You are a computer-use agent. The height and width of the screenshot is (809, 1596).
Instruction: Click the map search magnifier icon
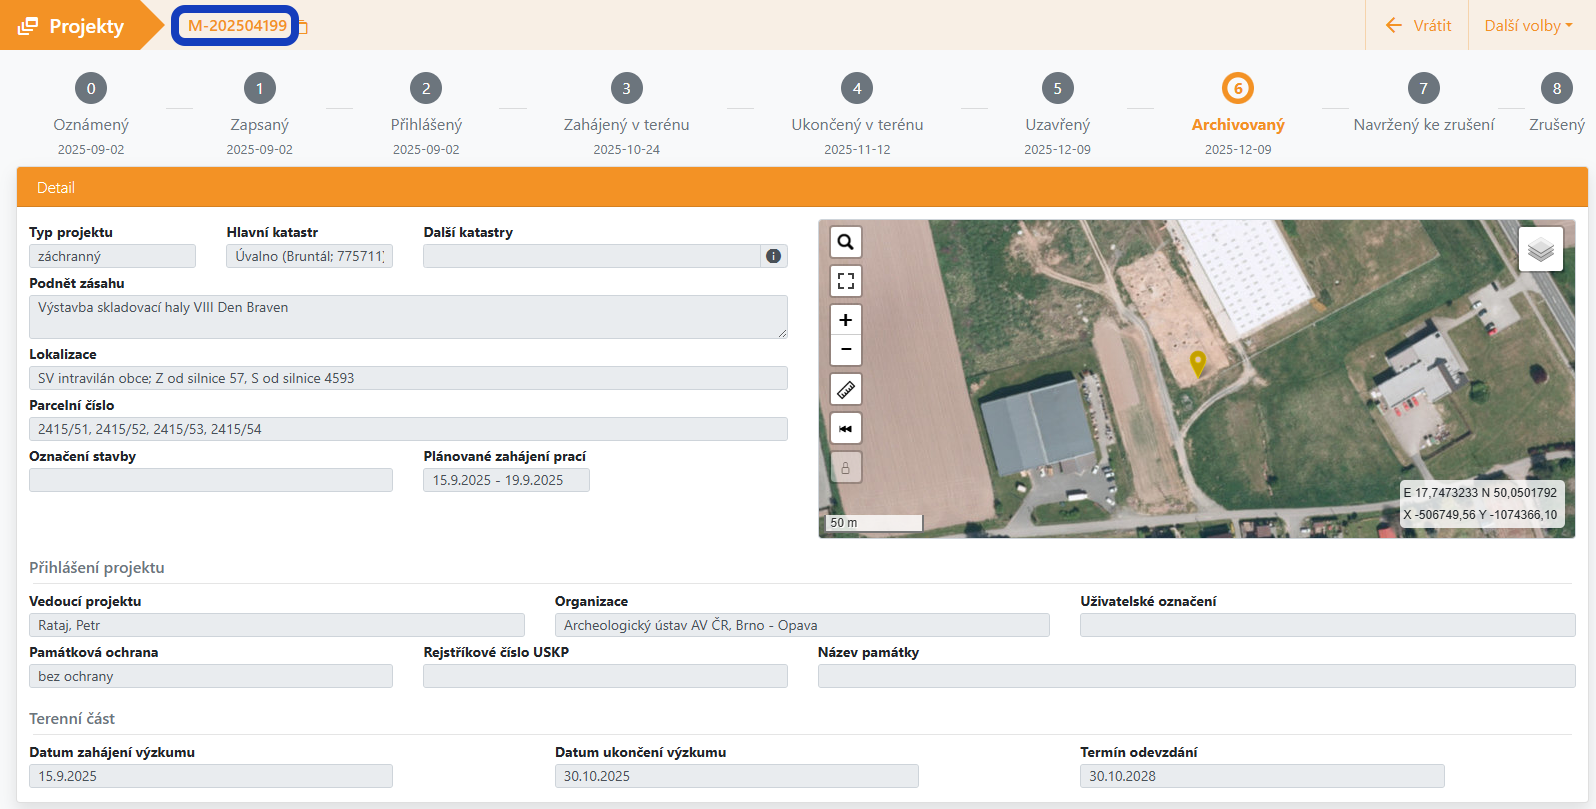tap(845, 242)
